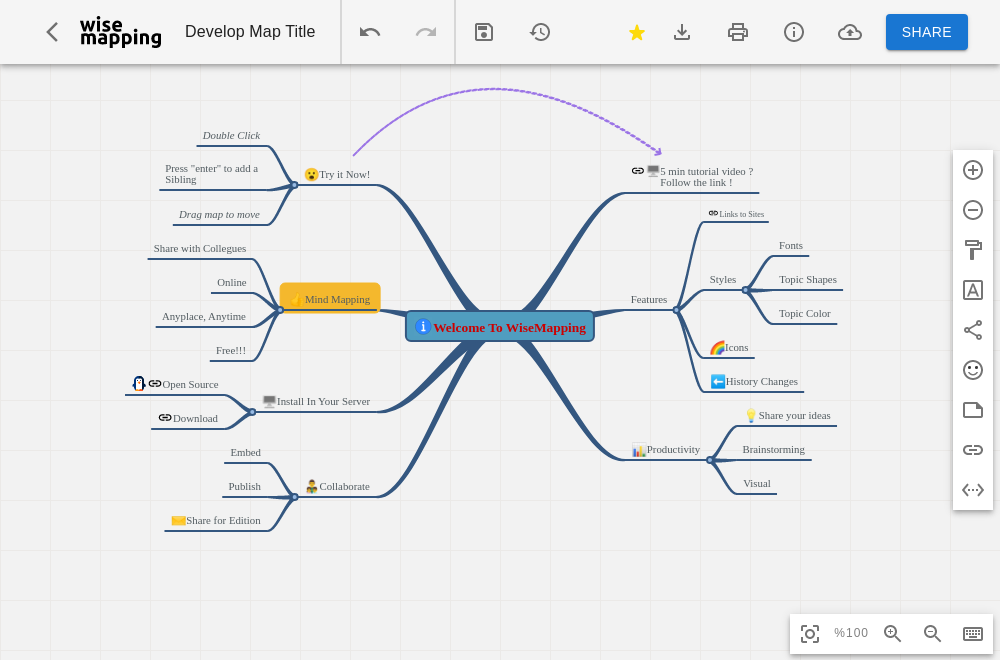Open the link icon beside Open Source

(x=155, y=383)
